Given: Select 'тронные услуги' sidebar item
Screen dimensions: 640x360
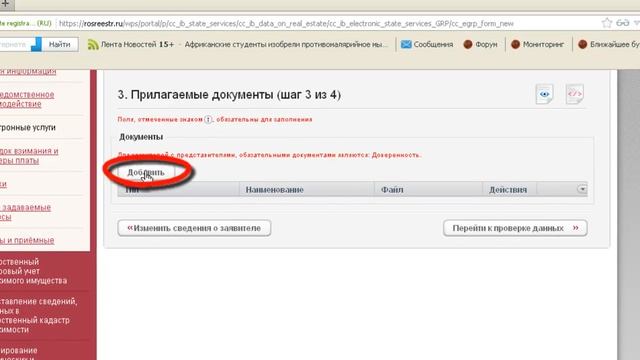Looking at the screenshot, I should coord(28,127).
